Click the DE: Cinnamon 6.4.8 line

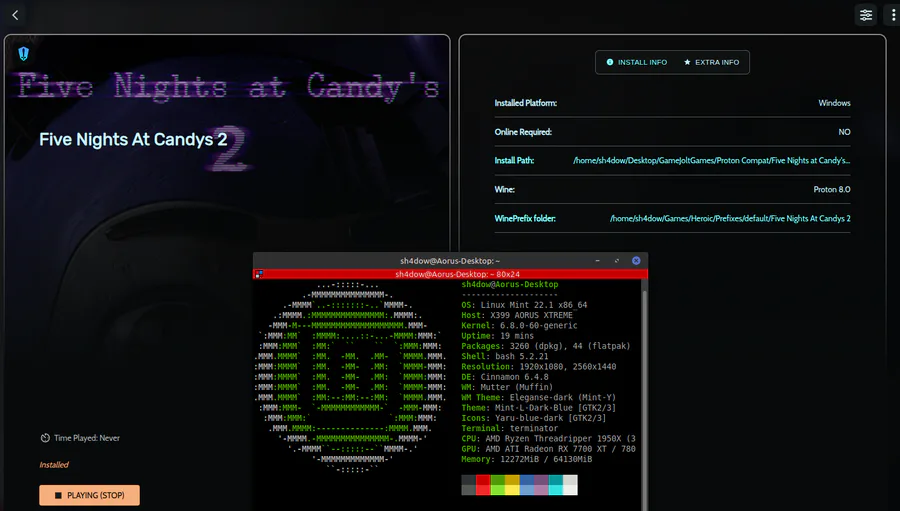coord(505,377)
